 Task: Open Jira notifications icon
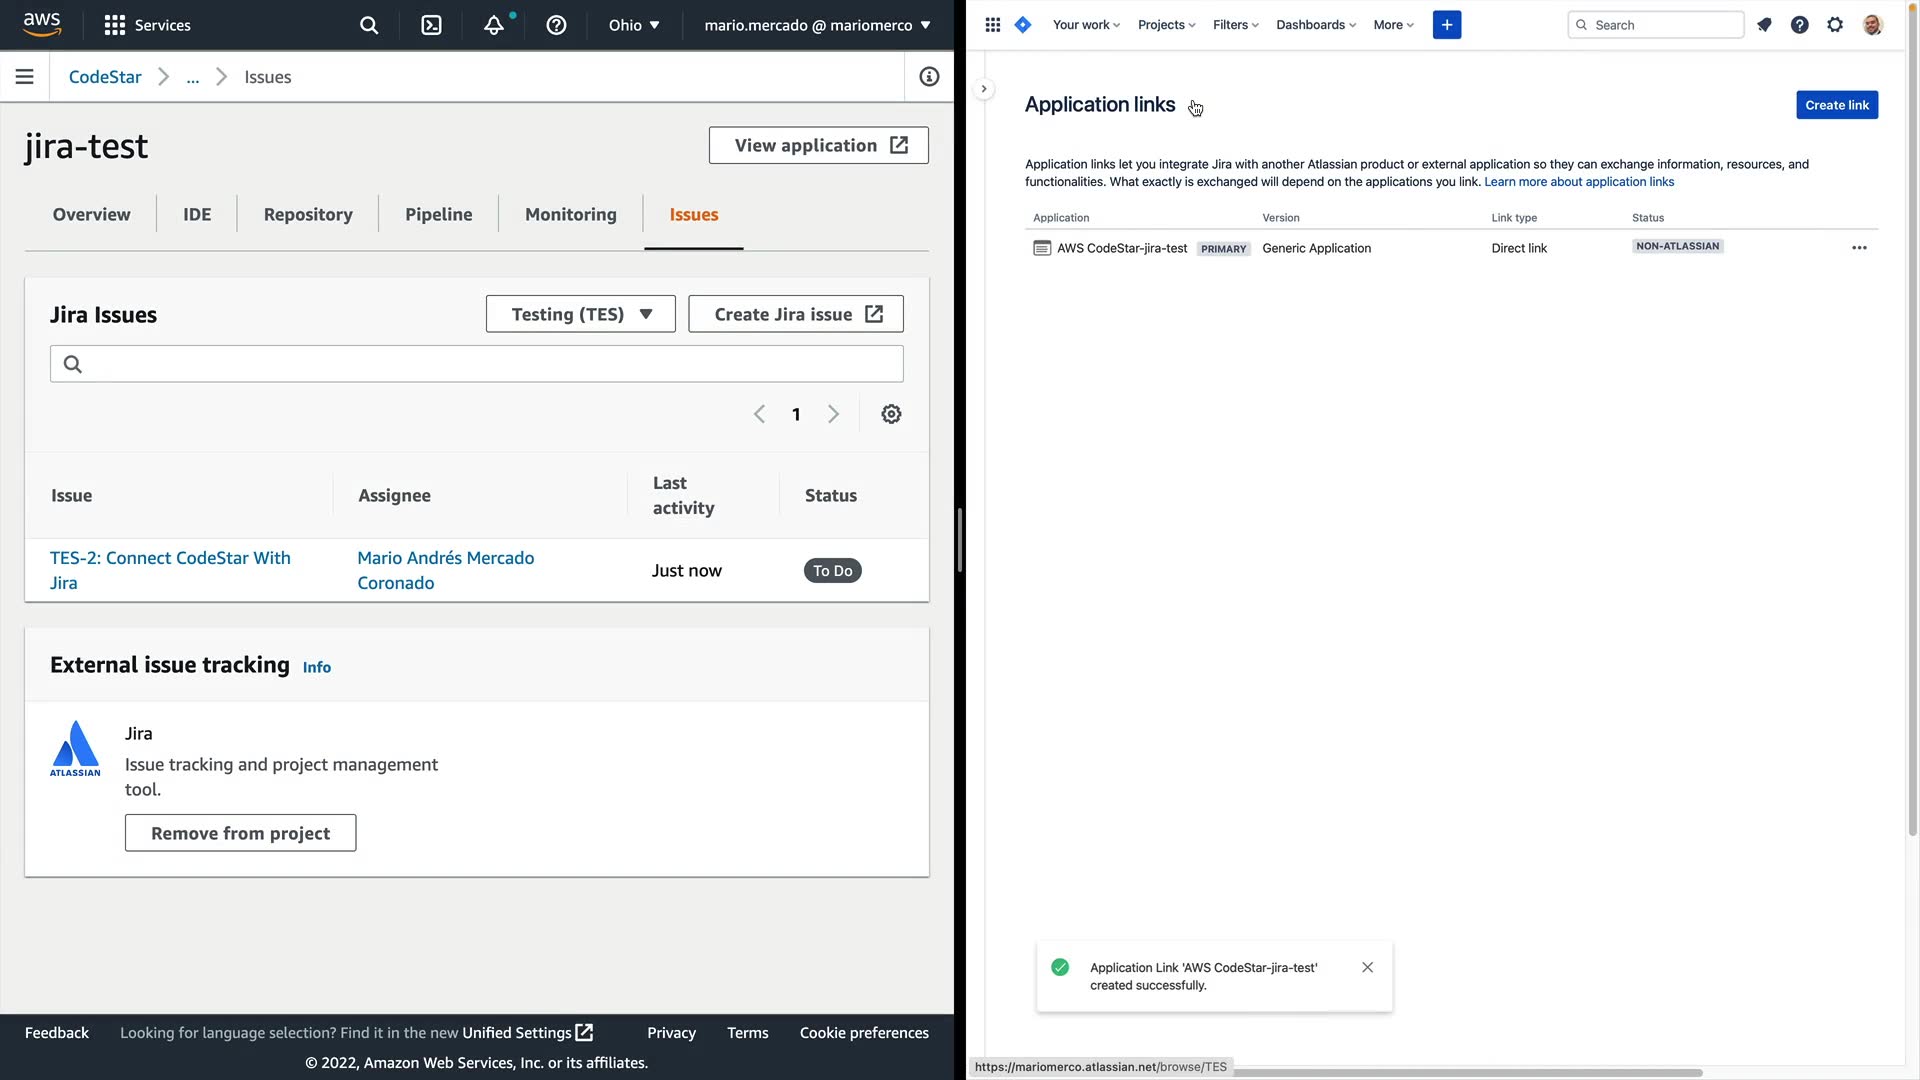click(1764, 25)
